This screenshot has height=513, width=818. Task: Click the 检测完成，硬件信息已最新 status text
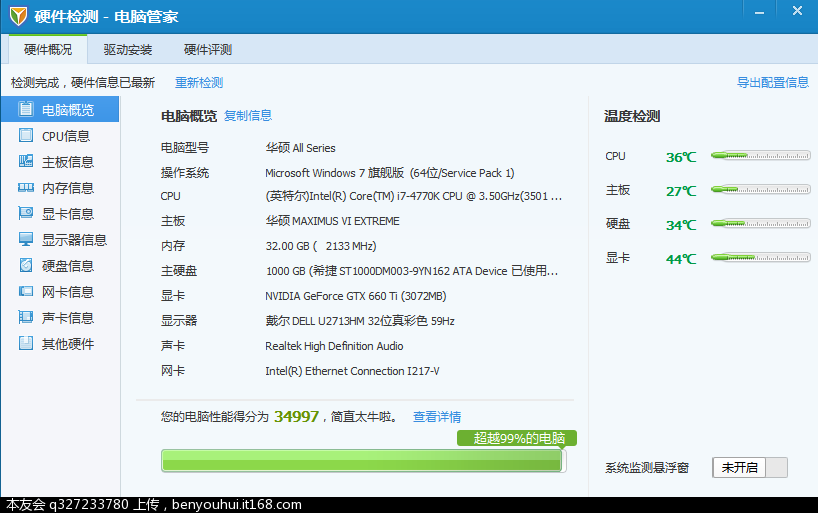83,82
